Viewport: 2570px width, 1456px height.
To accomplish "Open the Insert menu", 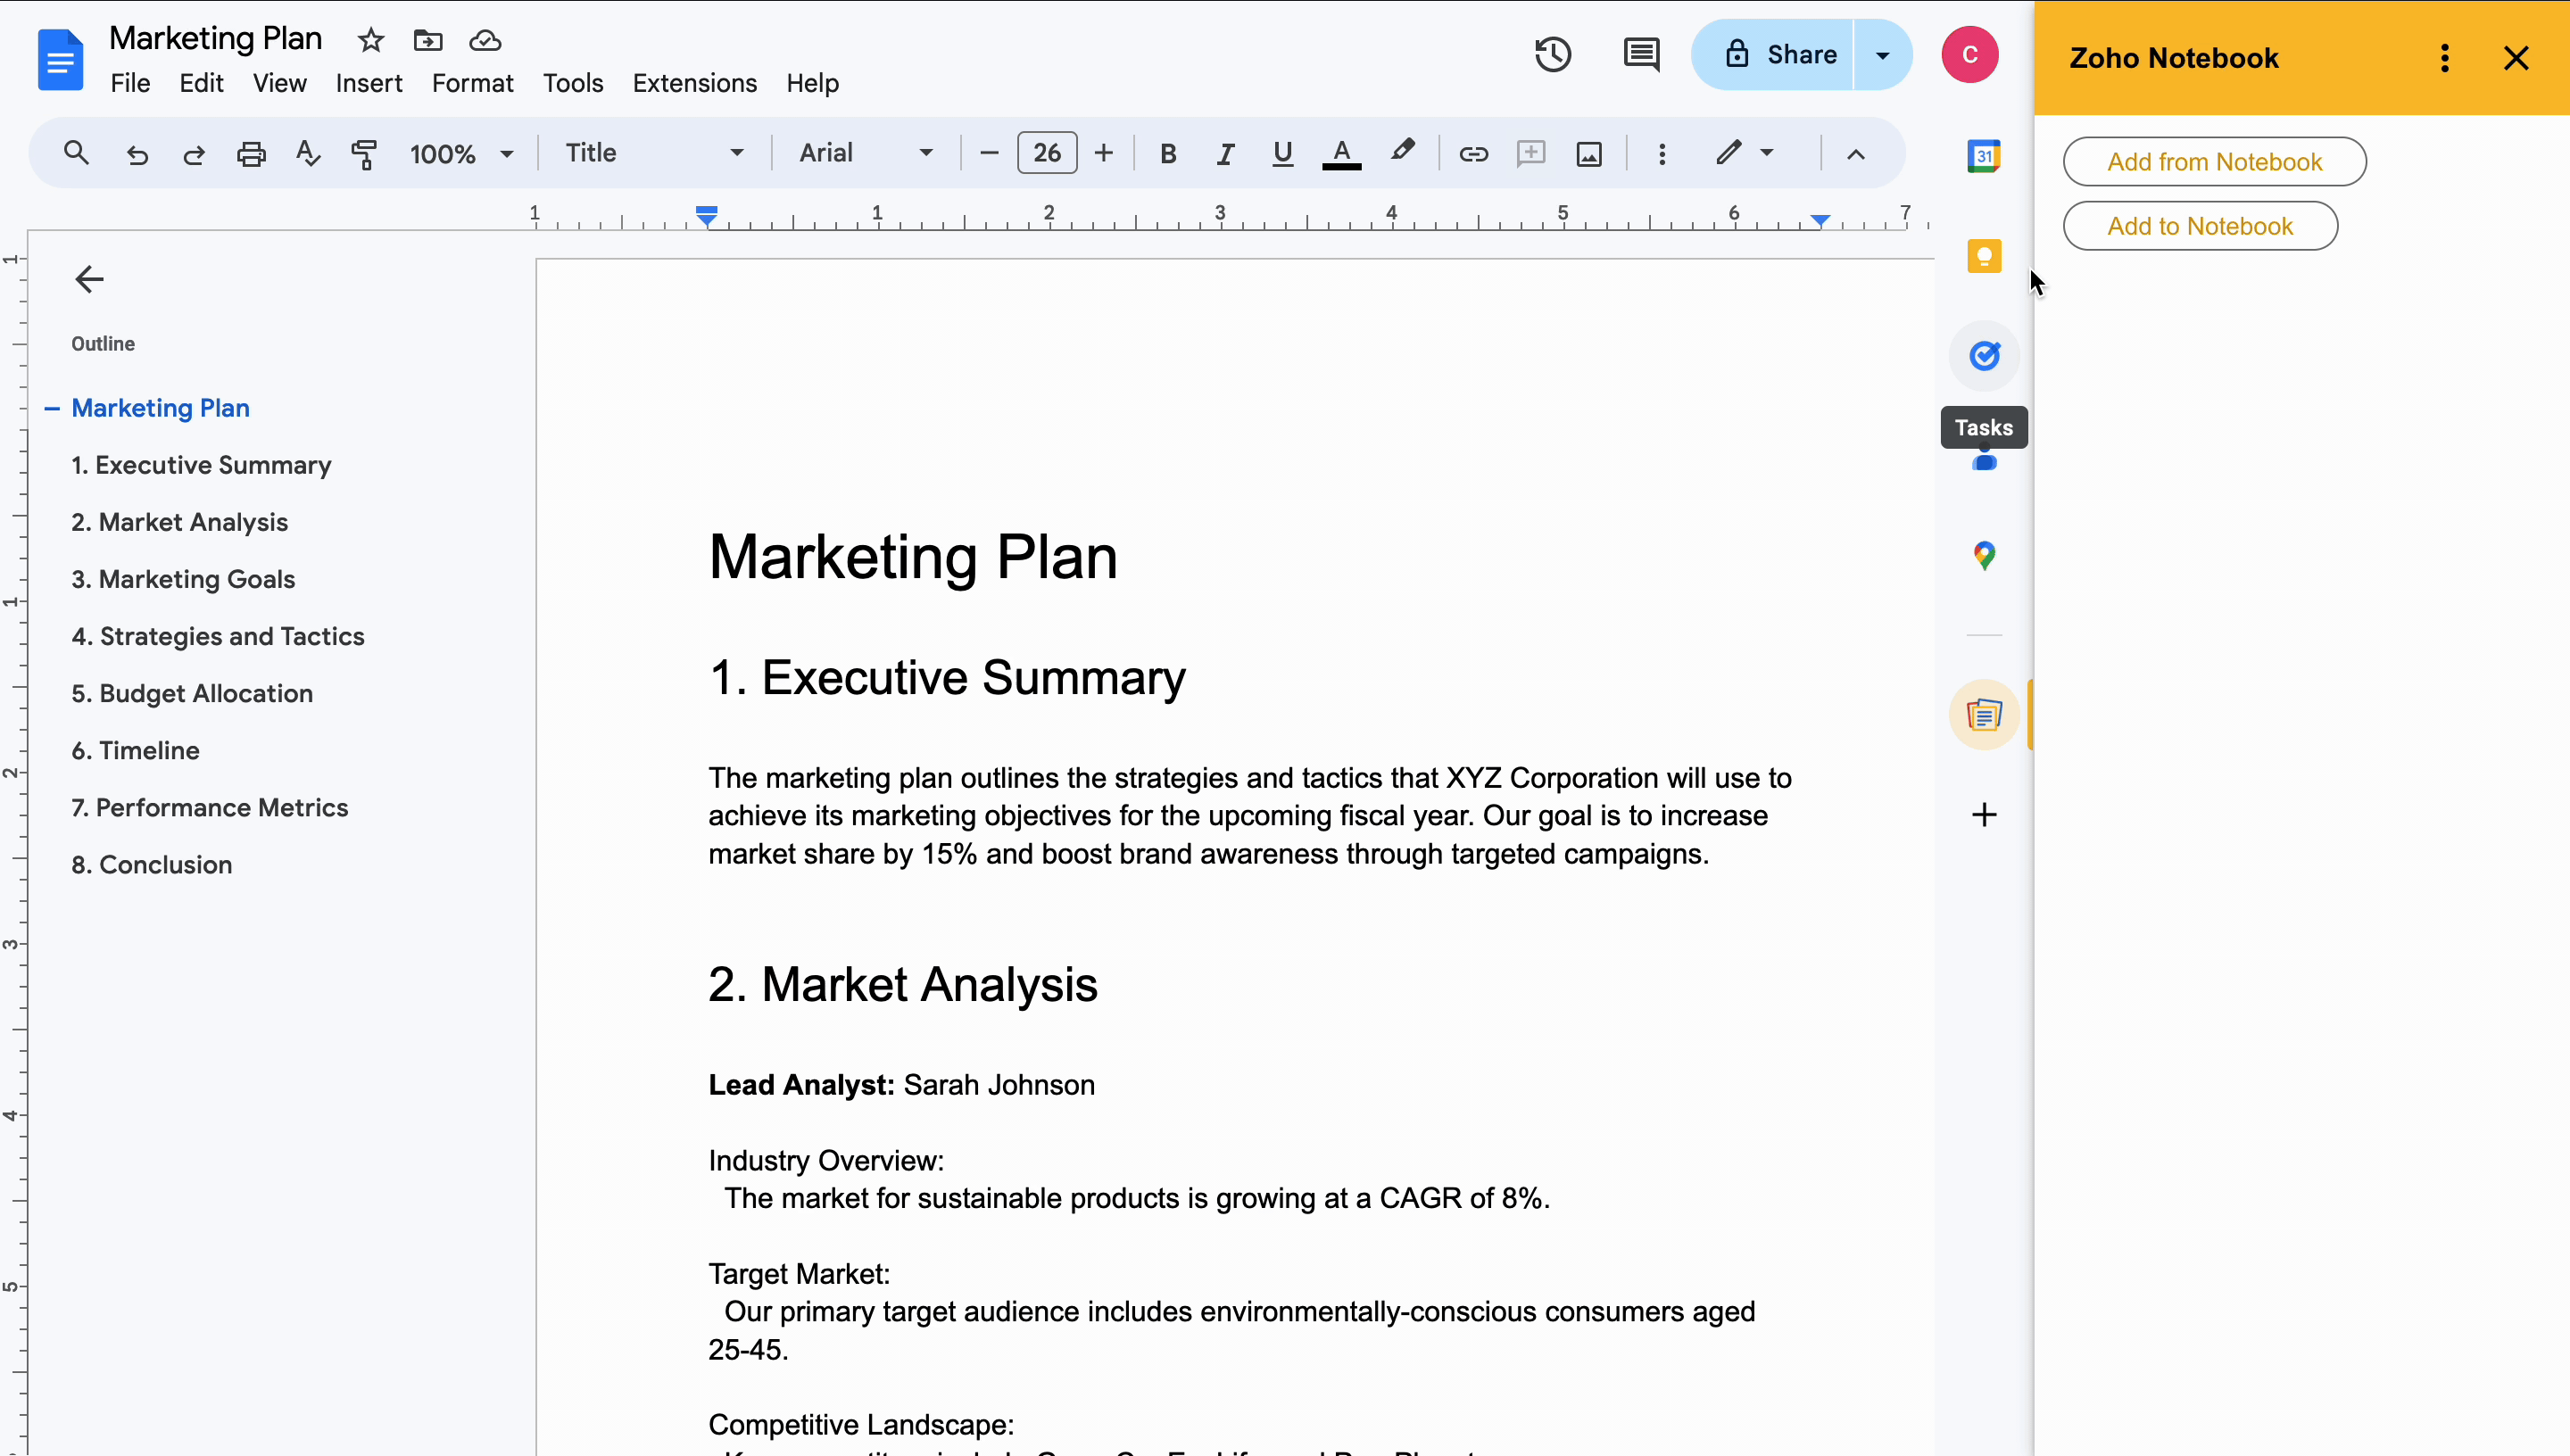I will (368, 83).
